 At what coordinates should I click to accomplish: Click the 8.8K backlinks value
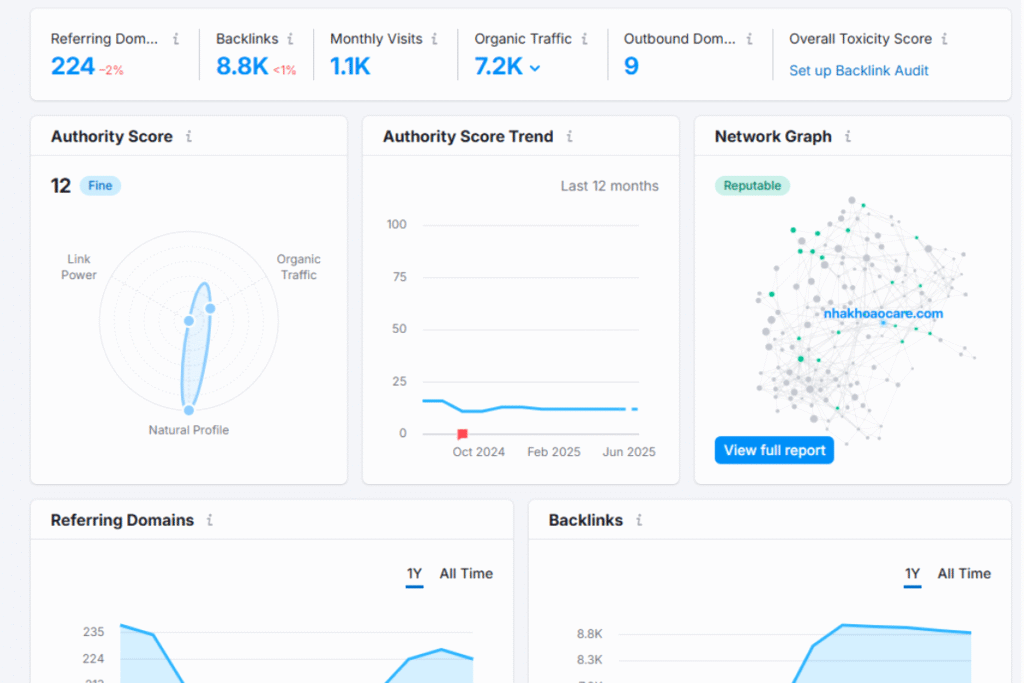tap(242, 67)
